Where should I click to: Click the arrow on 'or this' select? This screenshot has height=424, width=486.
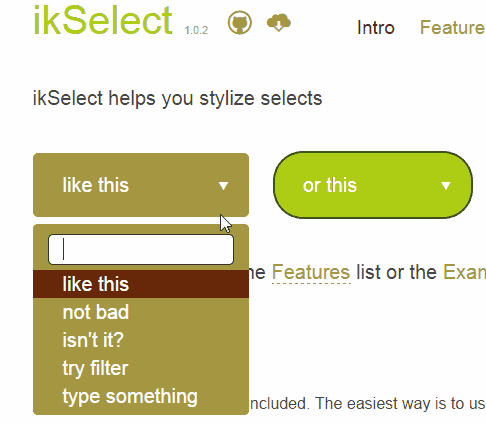pos(446,186)
